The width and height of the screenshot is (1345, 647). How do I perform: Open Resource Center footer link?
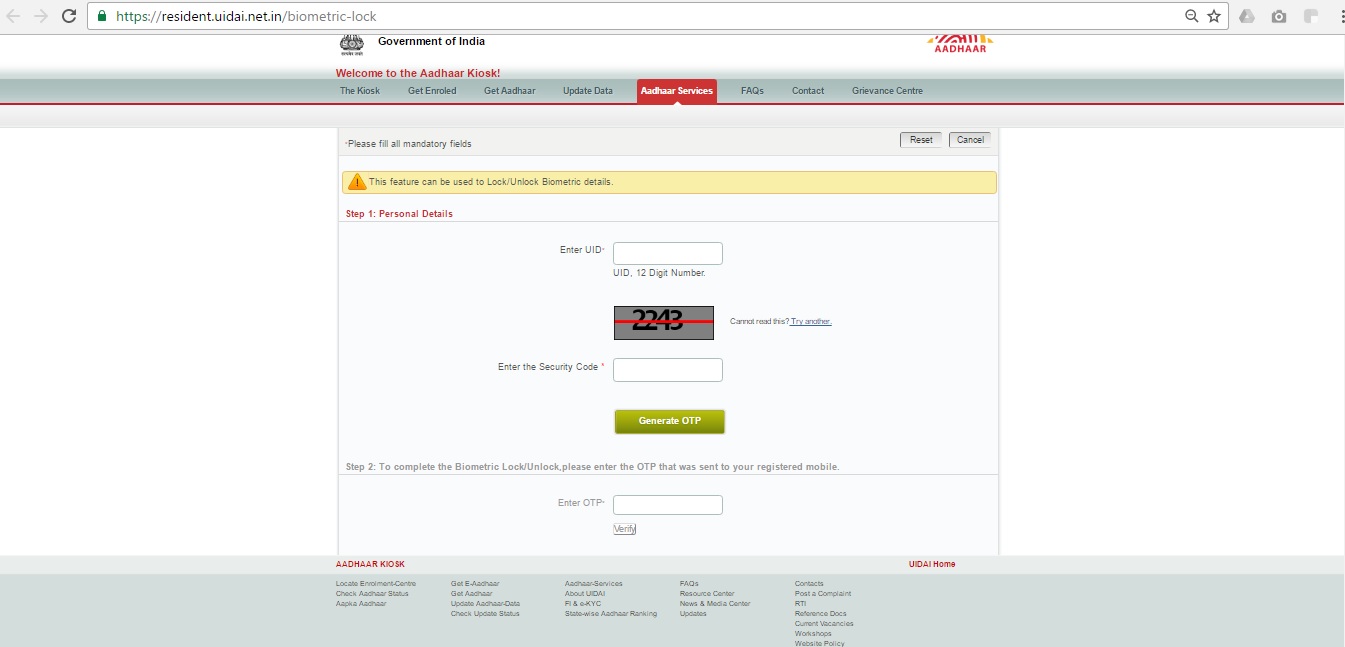707,593
